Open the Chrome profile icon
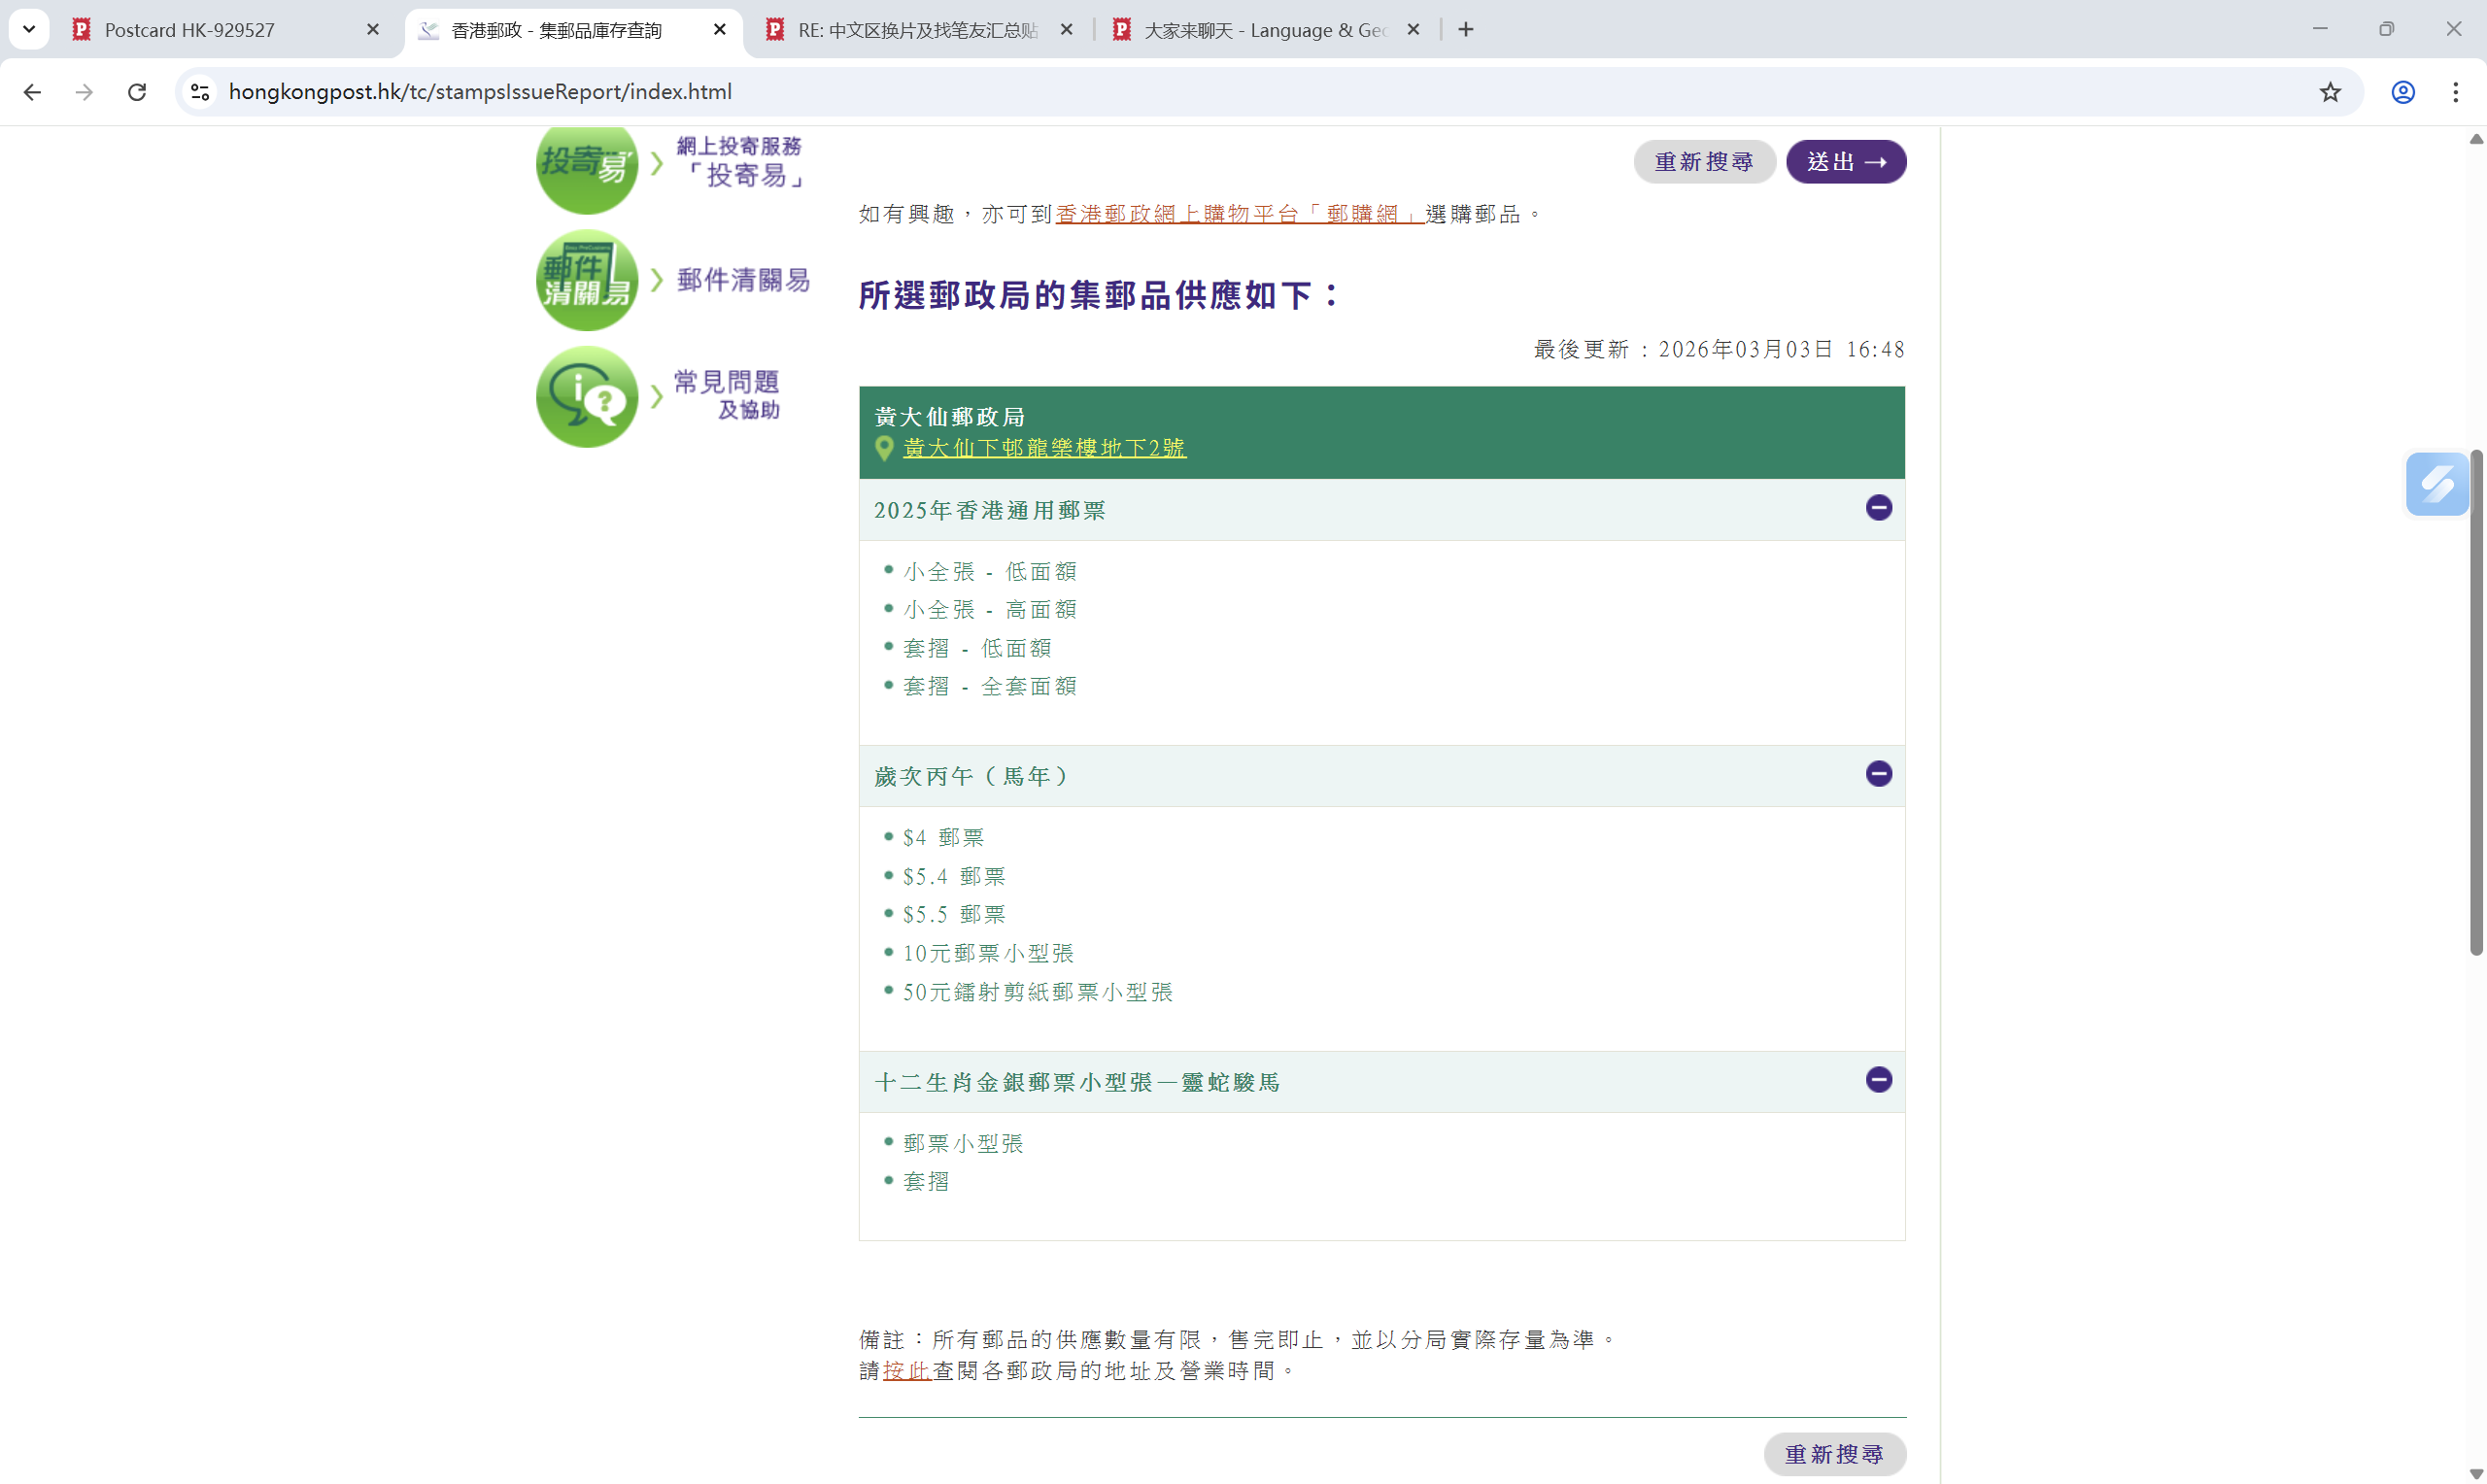The image size is (2487, 1484). [2403, 92]
